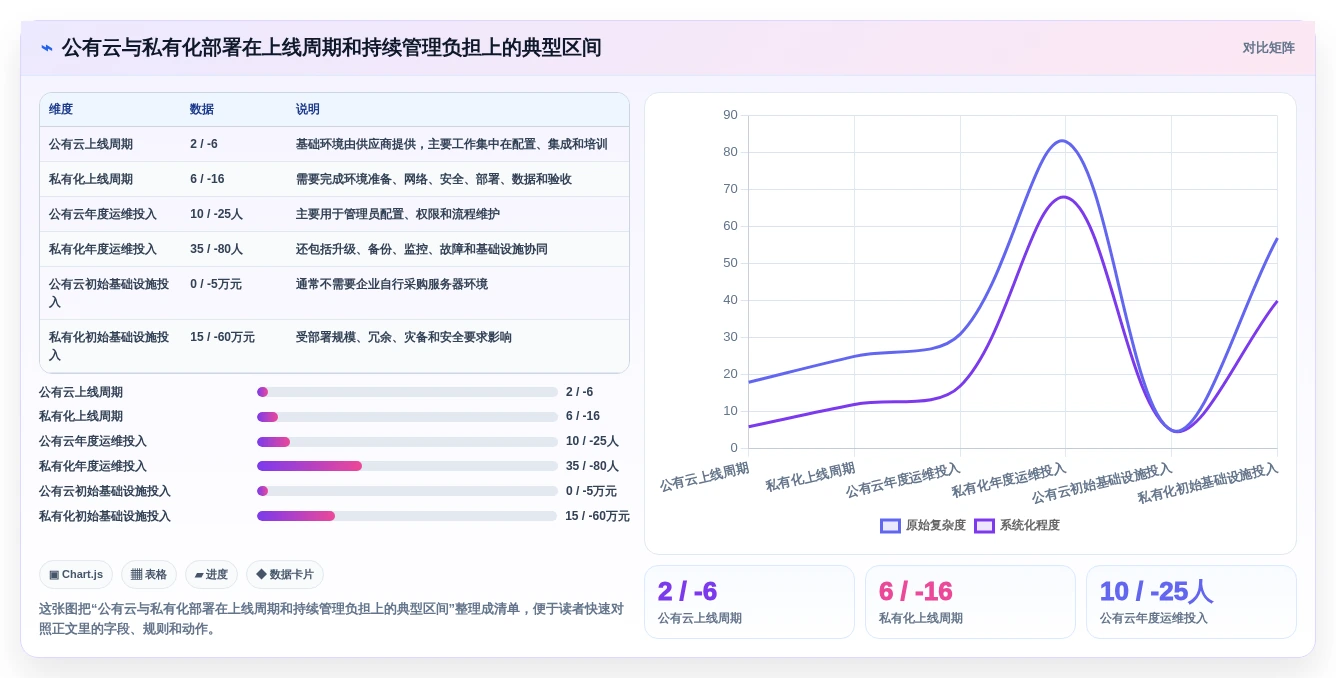Click the table value 35 / -80人
The width and height of the screenshot is (1336, 678).
[216, 249]
